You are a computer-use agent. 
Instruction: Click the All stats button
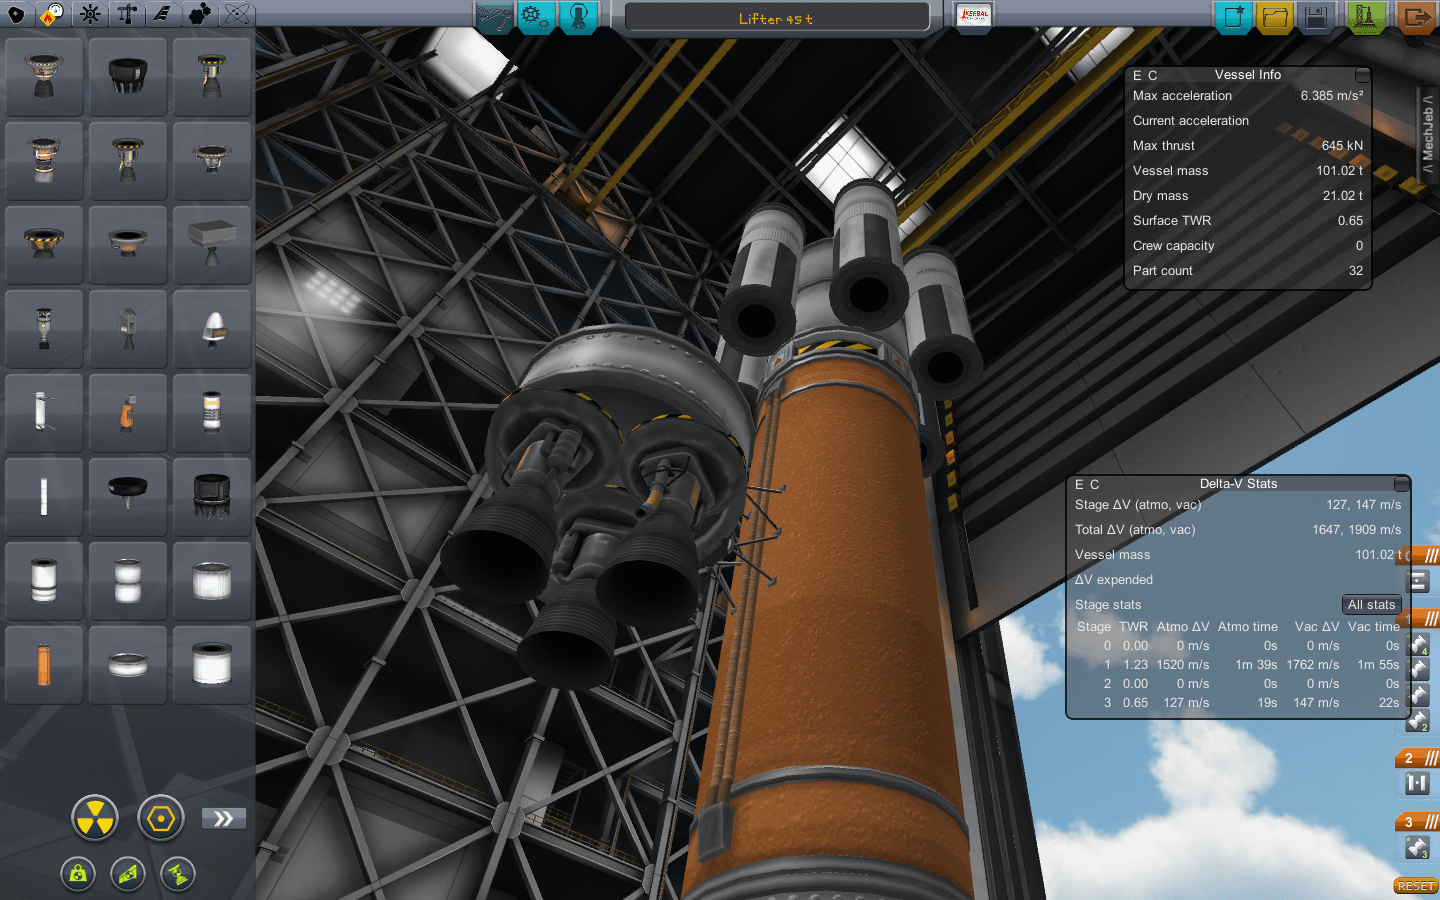1371,604
